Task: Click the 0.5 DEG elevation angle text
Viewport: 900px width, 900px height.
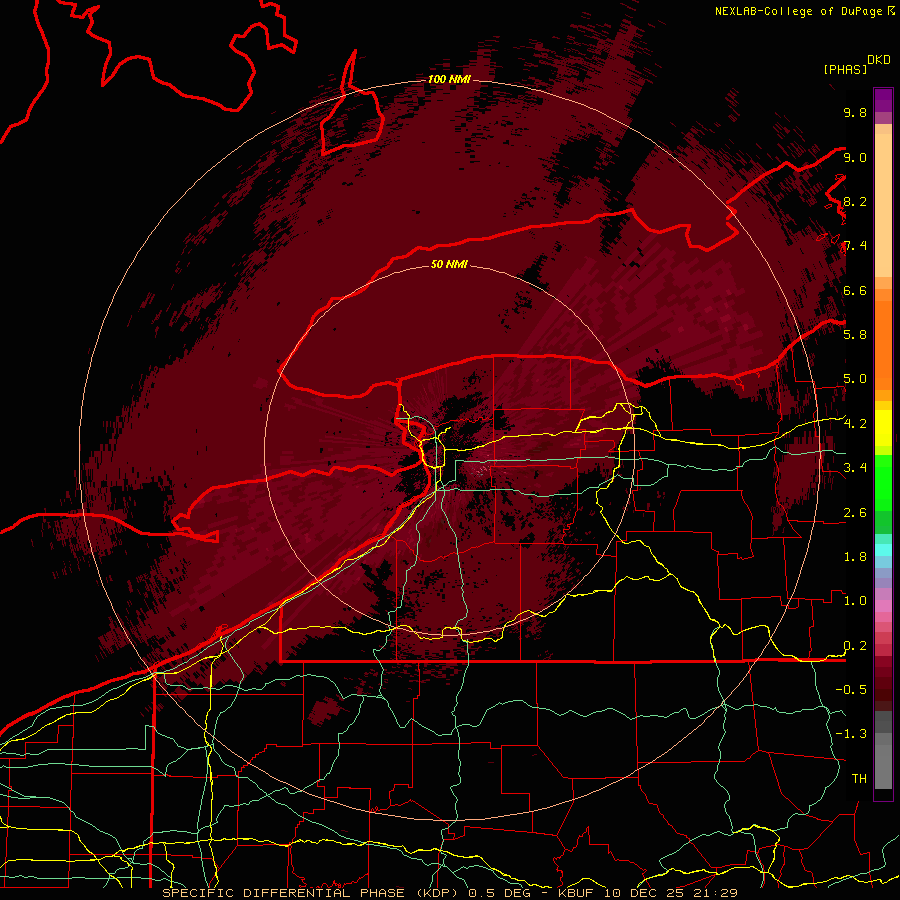Action: click(497, 893)
